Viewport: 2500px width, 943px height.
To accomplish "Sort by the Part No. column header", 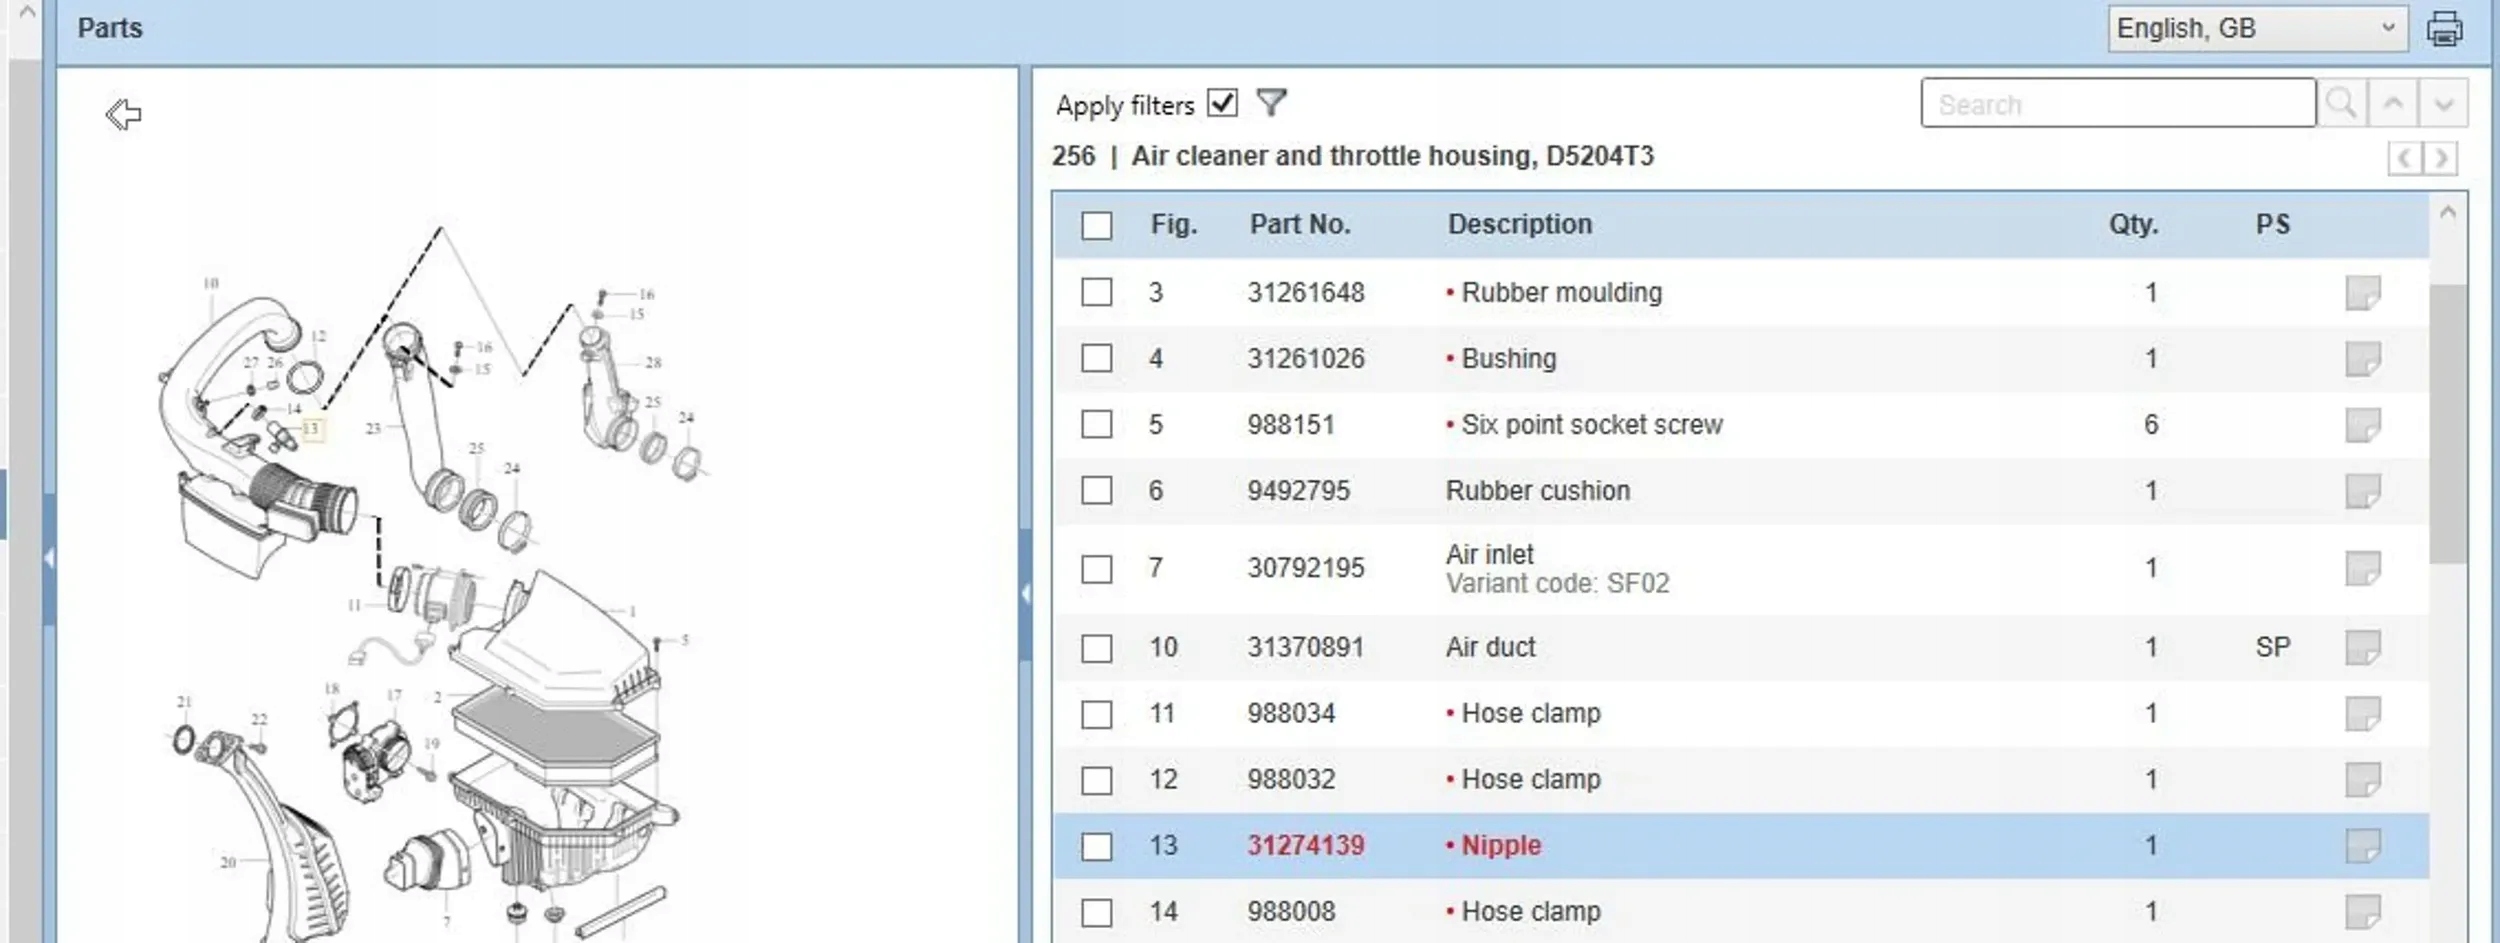I will pos(1300,224).
